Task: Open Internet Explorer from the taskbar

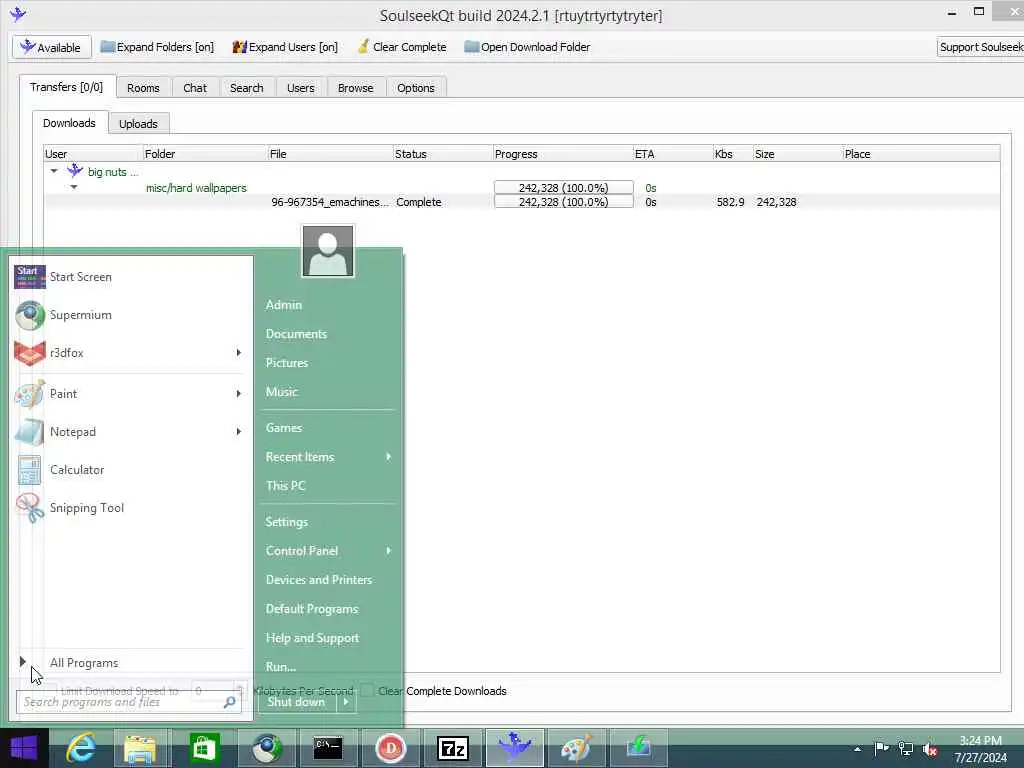Action: point(81,748)
